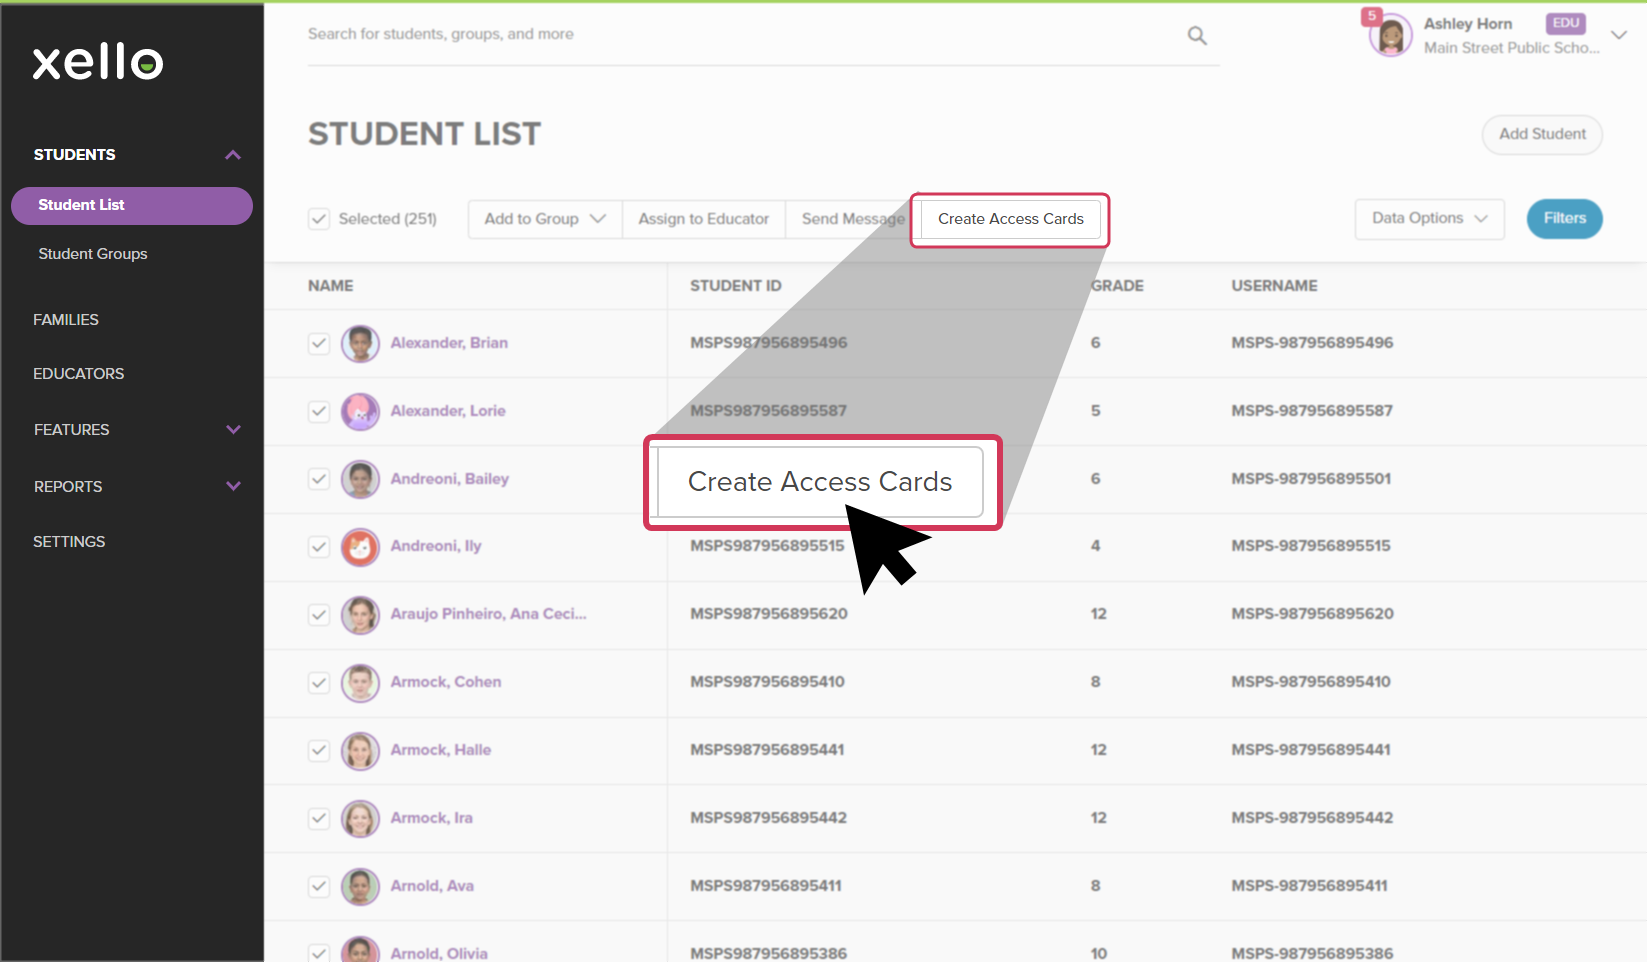The width and height of the screenshot is (1647, 962).
Task: Collapse the Students section chevron
Action: [x=233, y=155]
